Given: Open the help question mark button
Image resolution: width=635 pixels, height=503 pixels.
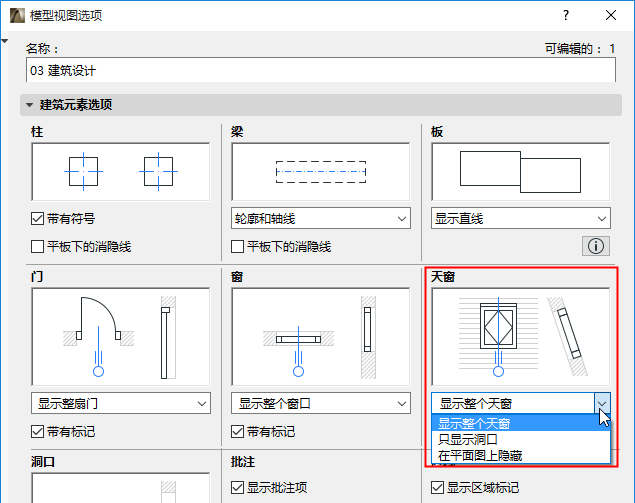Looking at the screenshot, I should (x=566, y=15).
